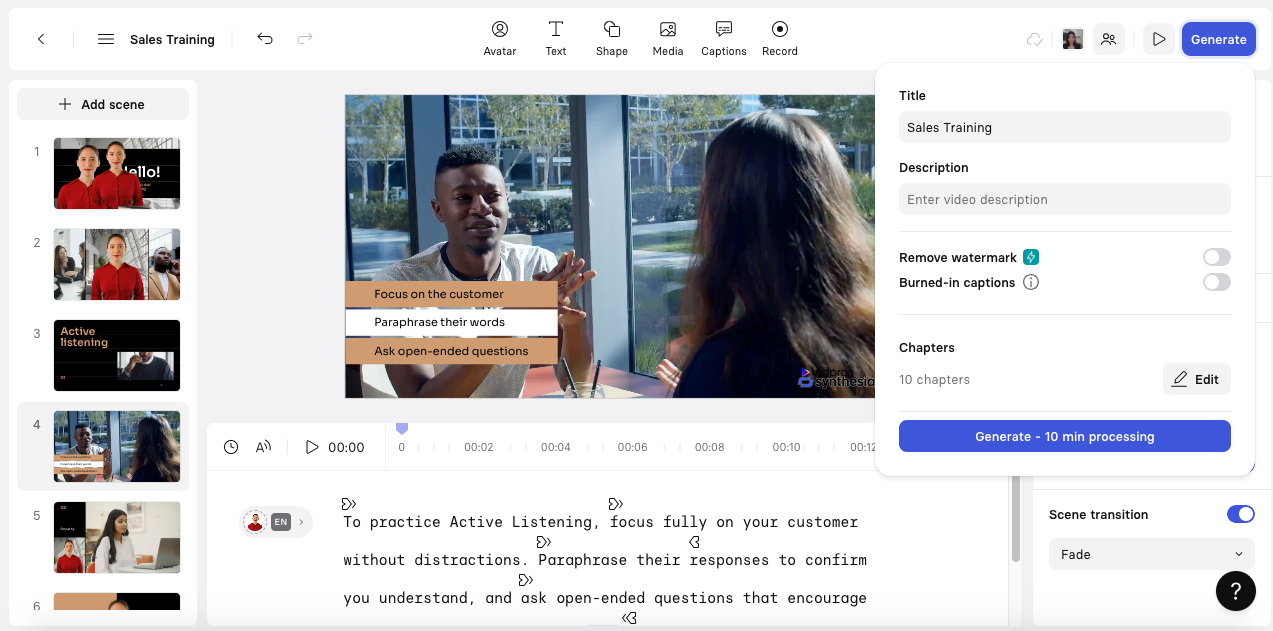Edit the chapters
The height and width of the screenshot is (631, 1273).
pos(1196,379)
